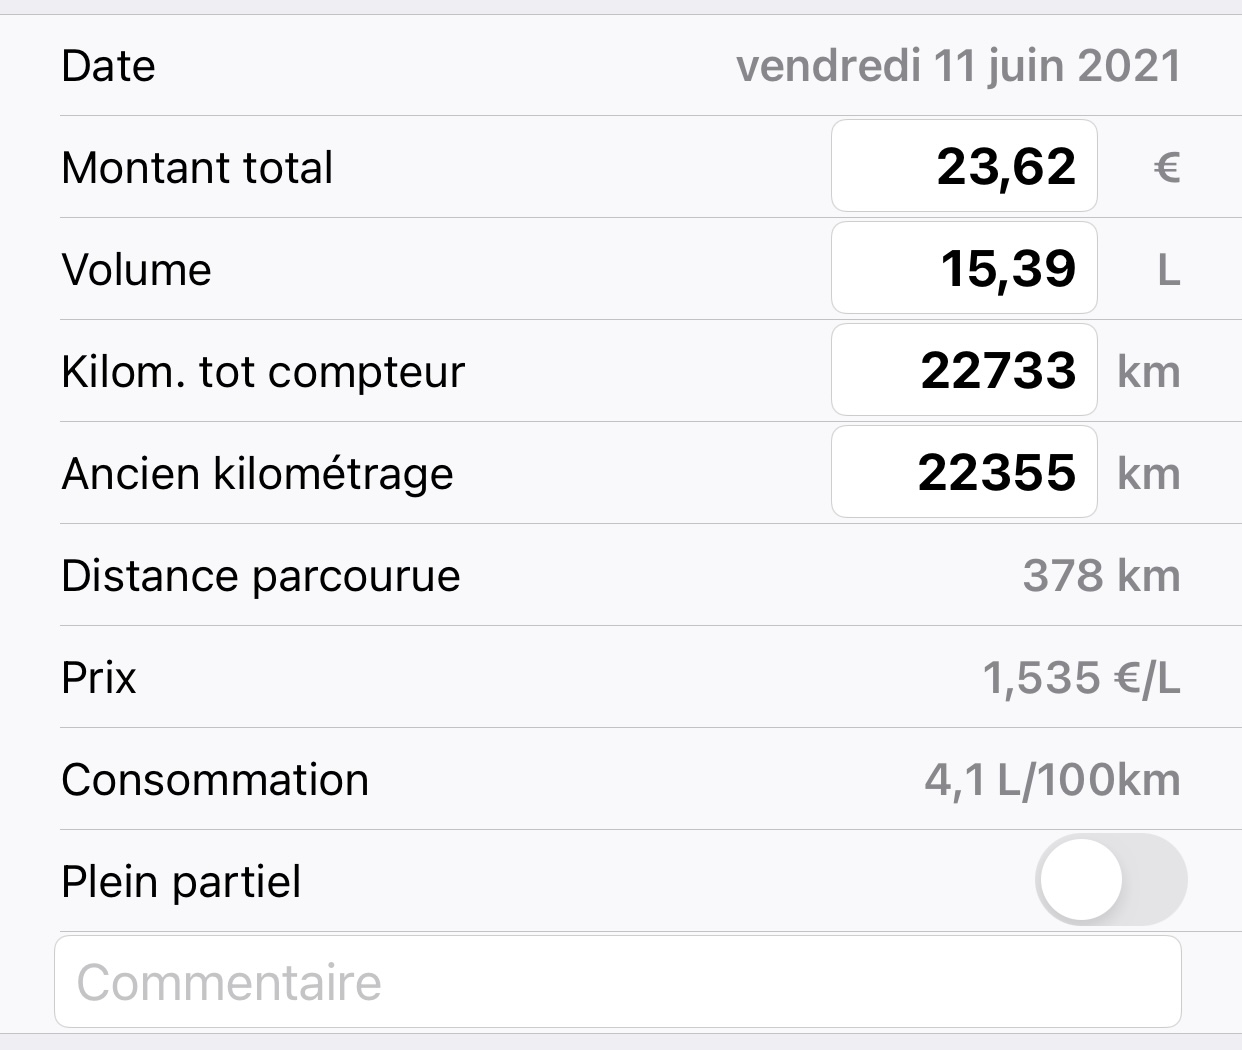Click into the Commentaire text box

tap(618, 982)
